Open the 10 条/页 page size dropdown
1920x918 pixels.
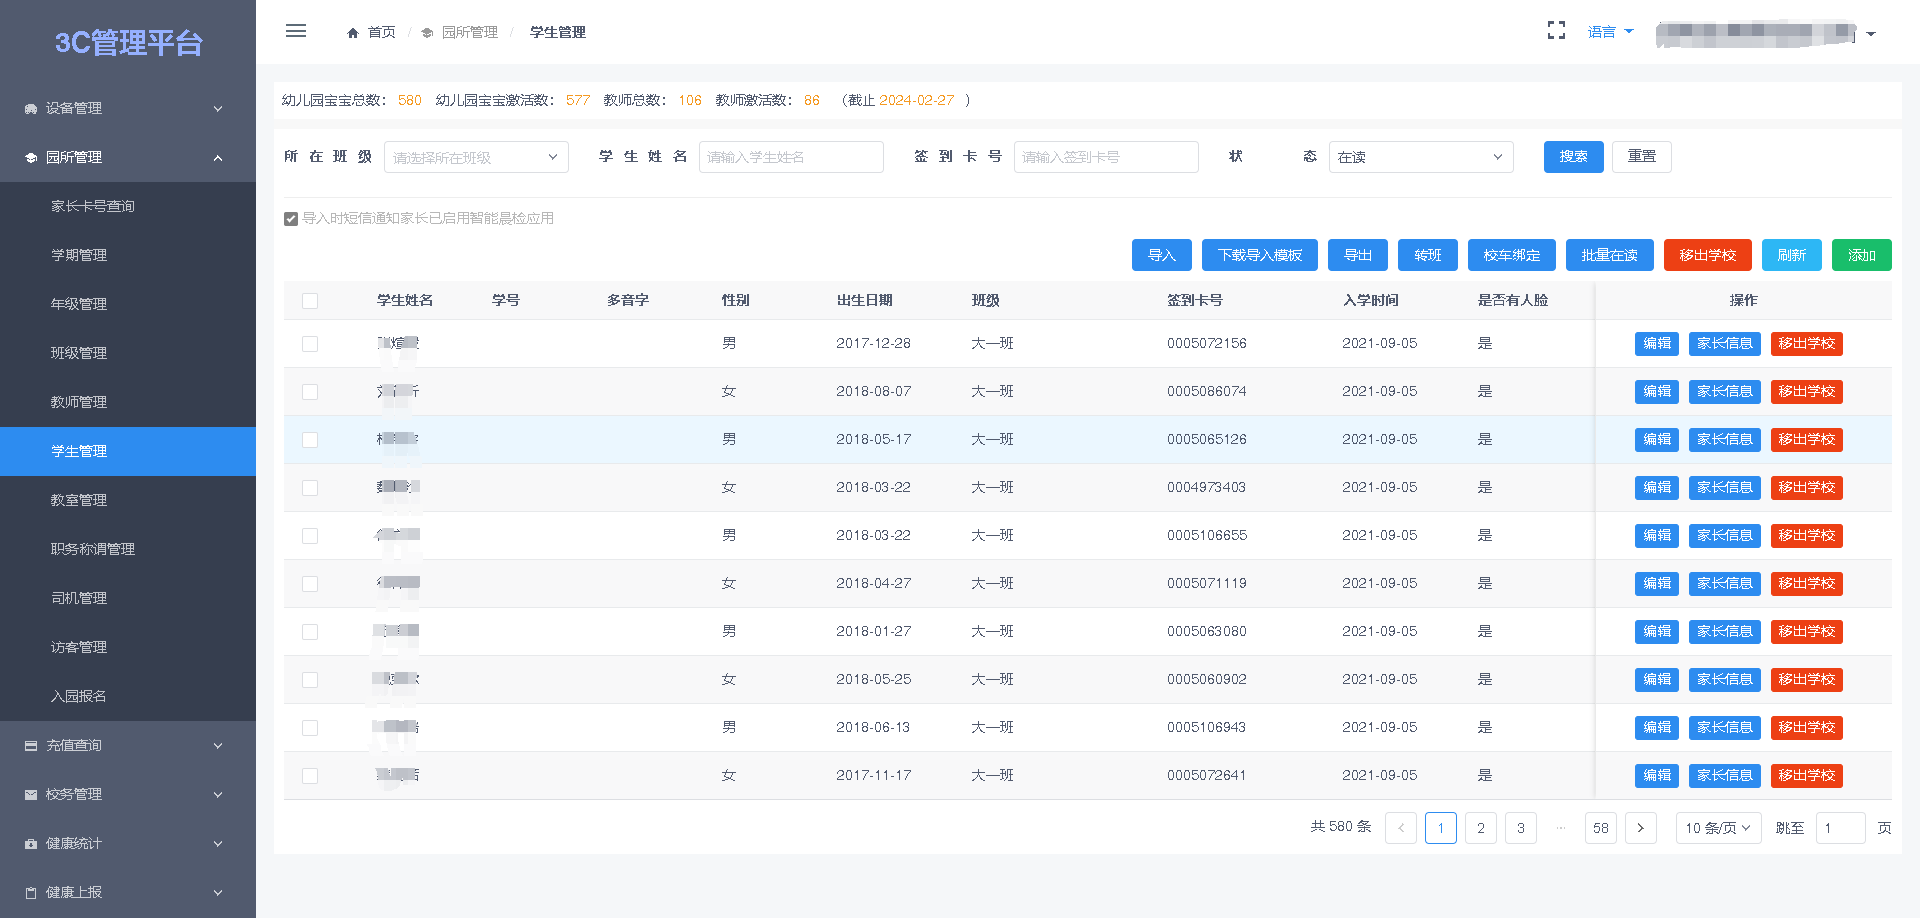[x=1717, y=828]
